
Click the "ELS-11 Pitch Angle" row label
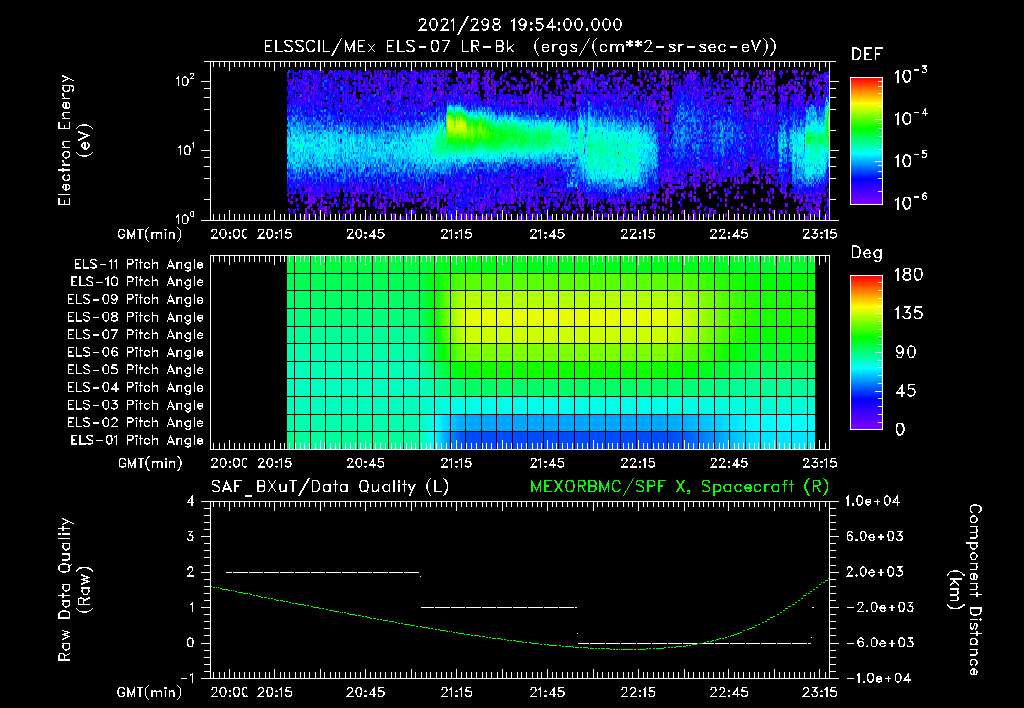point(138,265)
